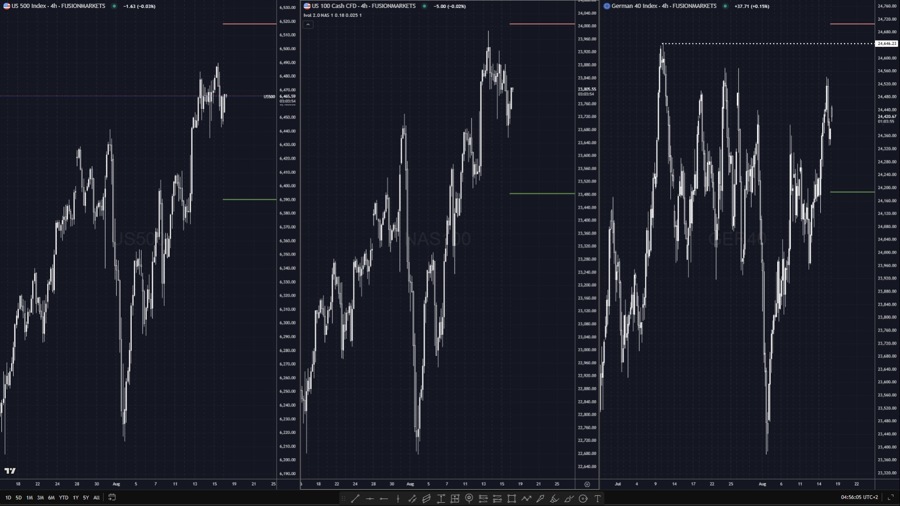Viewport: 900px width, 506px height.
Task: Select the price pin marker tool
Action: (469, 498)
